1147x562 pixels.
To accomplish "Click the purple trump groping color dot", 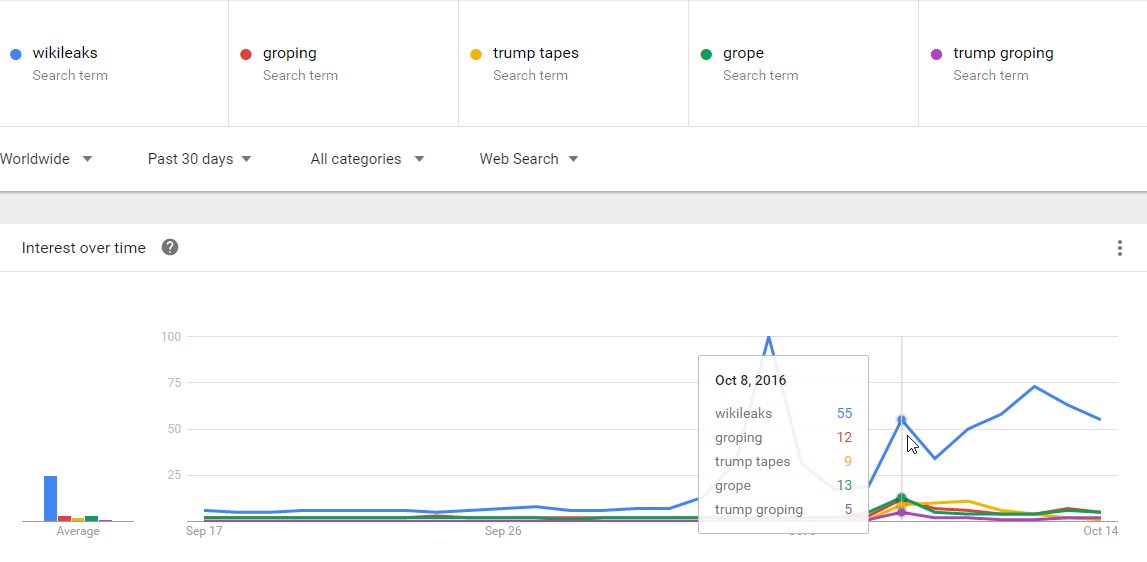I will [x=936, y=54].
